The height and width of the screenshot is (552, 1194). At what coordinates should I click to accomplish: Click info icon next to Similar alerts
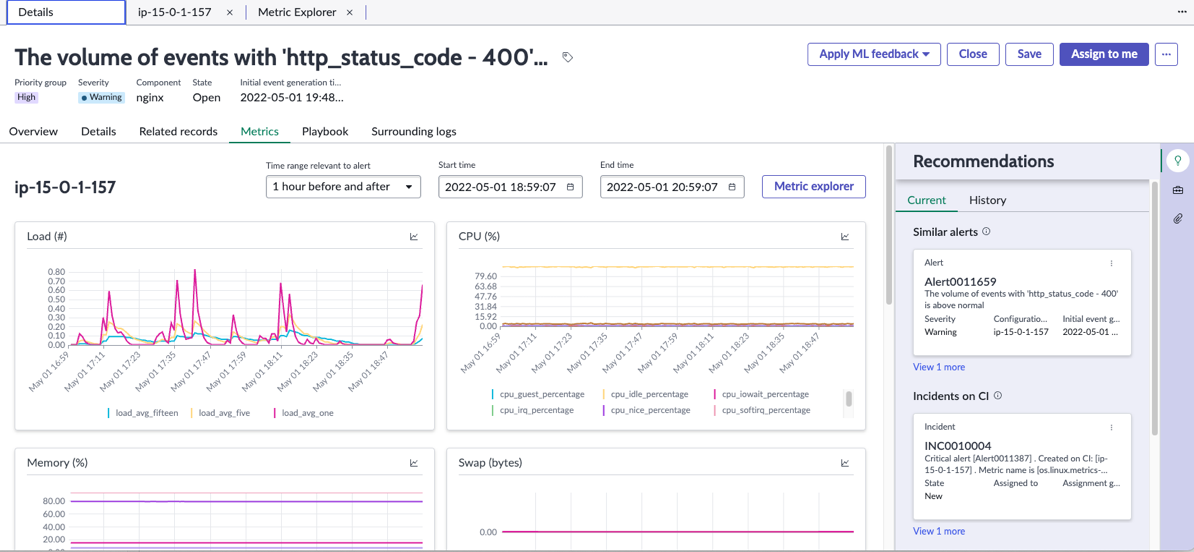click(986, 231)
